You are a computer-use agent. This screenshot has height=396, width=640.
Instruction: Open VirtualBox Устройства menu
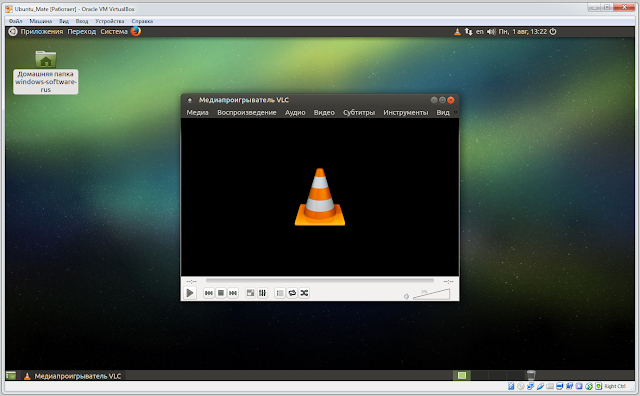109,21
